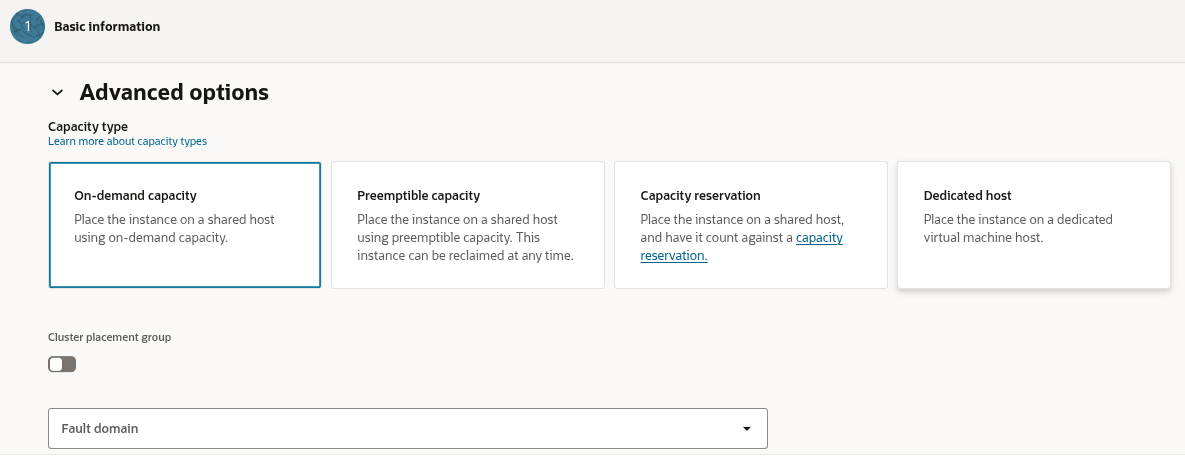The height and width of the screenshot is (456, 1185).
Task: Click the Cluster placement group label
Action: tap(109, 338)
